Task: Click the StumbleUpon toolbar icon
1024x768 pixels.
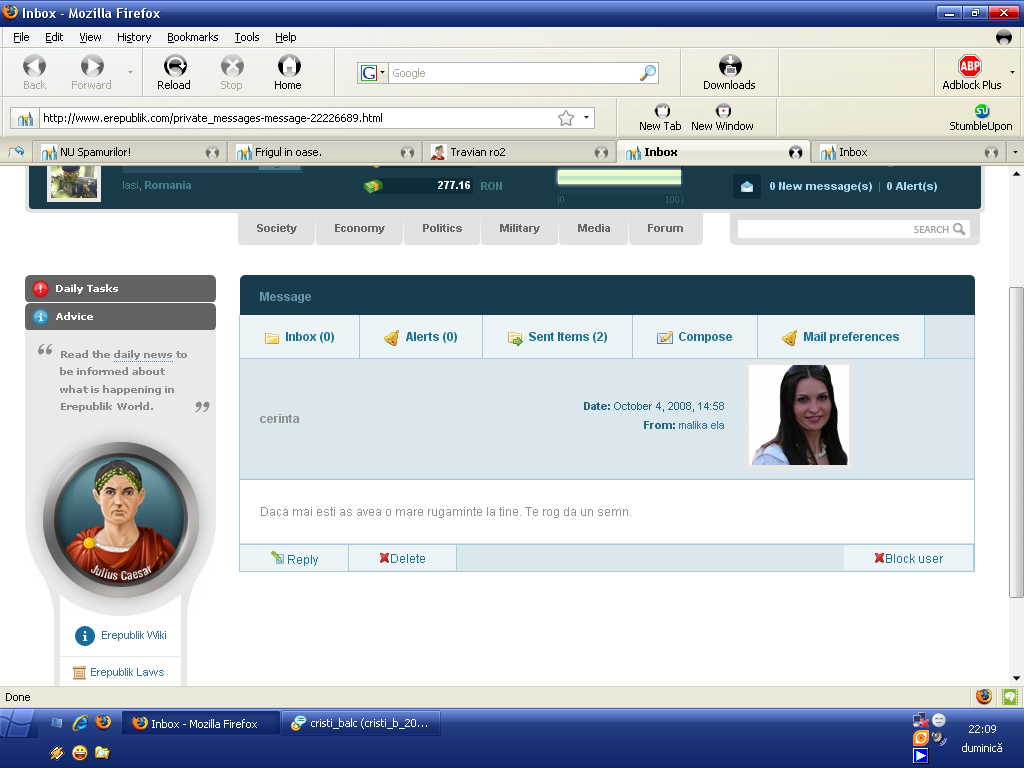Action: 981,111
